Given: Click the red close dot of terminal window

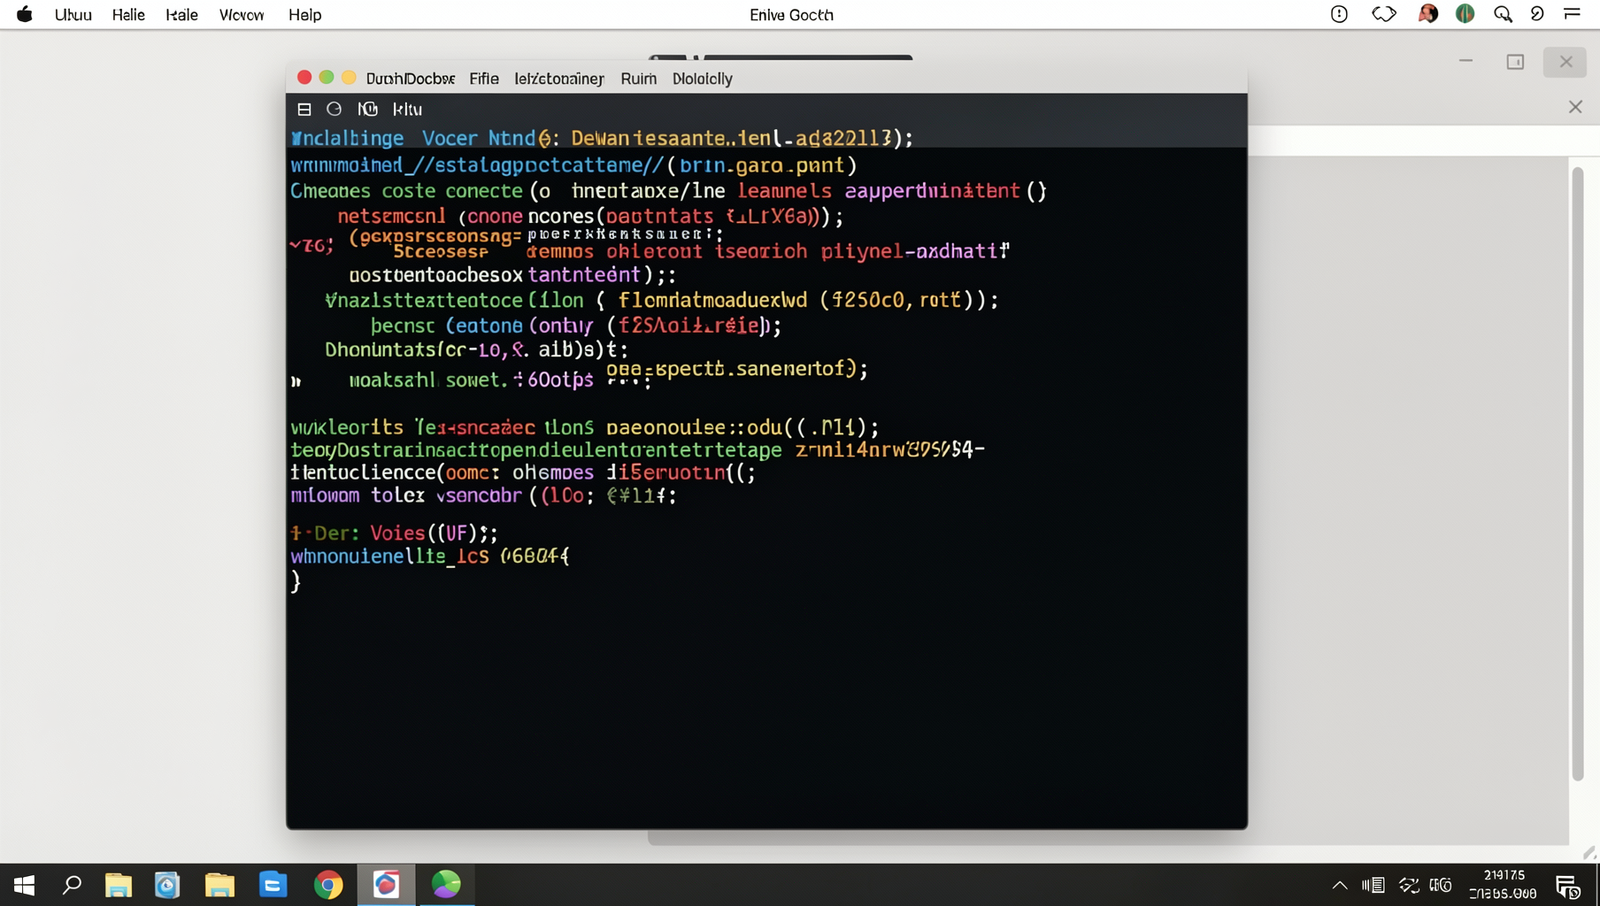Looking at the screenshot, I should (304, 77).
